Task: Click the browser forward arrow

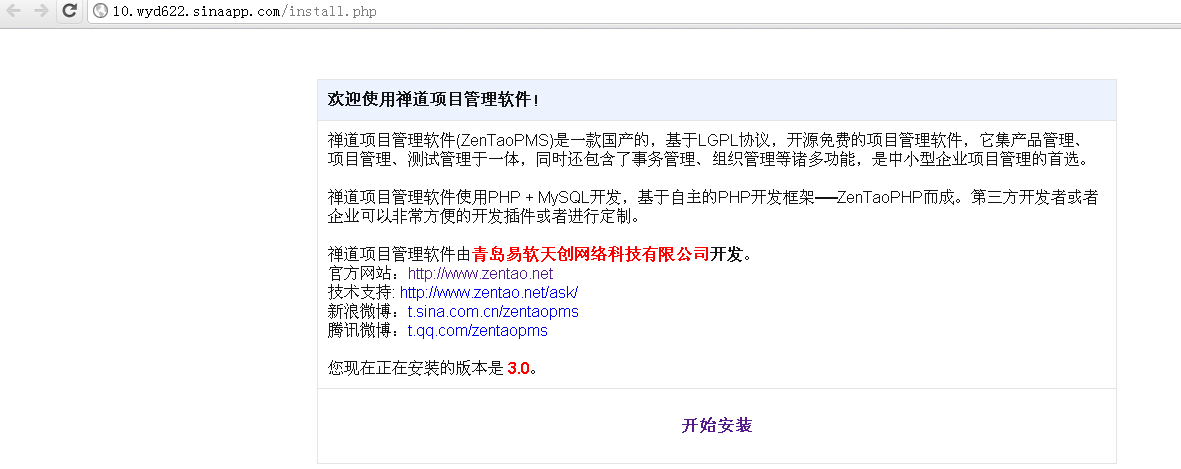Action: click(x=42, y=11)
